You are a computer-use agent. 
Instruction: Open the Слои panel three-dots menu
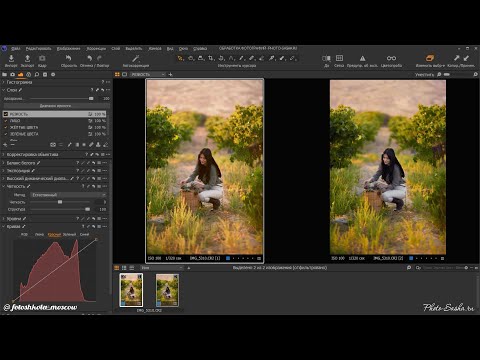click(x=108, y=90)
